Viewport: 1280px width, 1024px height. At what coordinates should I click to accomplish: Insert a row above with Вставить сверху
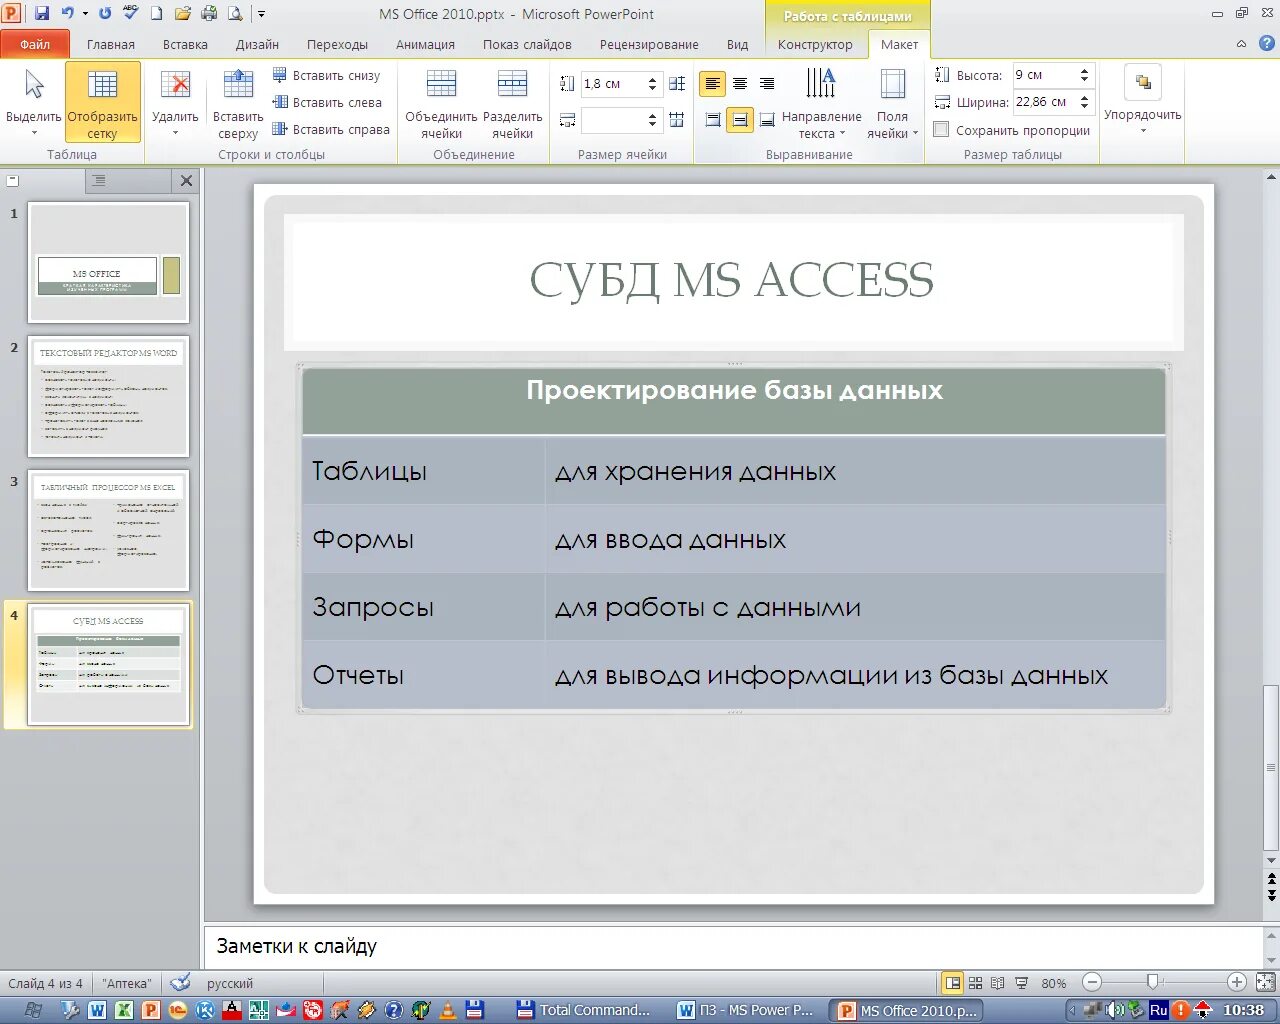238,103
